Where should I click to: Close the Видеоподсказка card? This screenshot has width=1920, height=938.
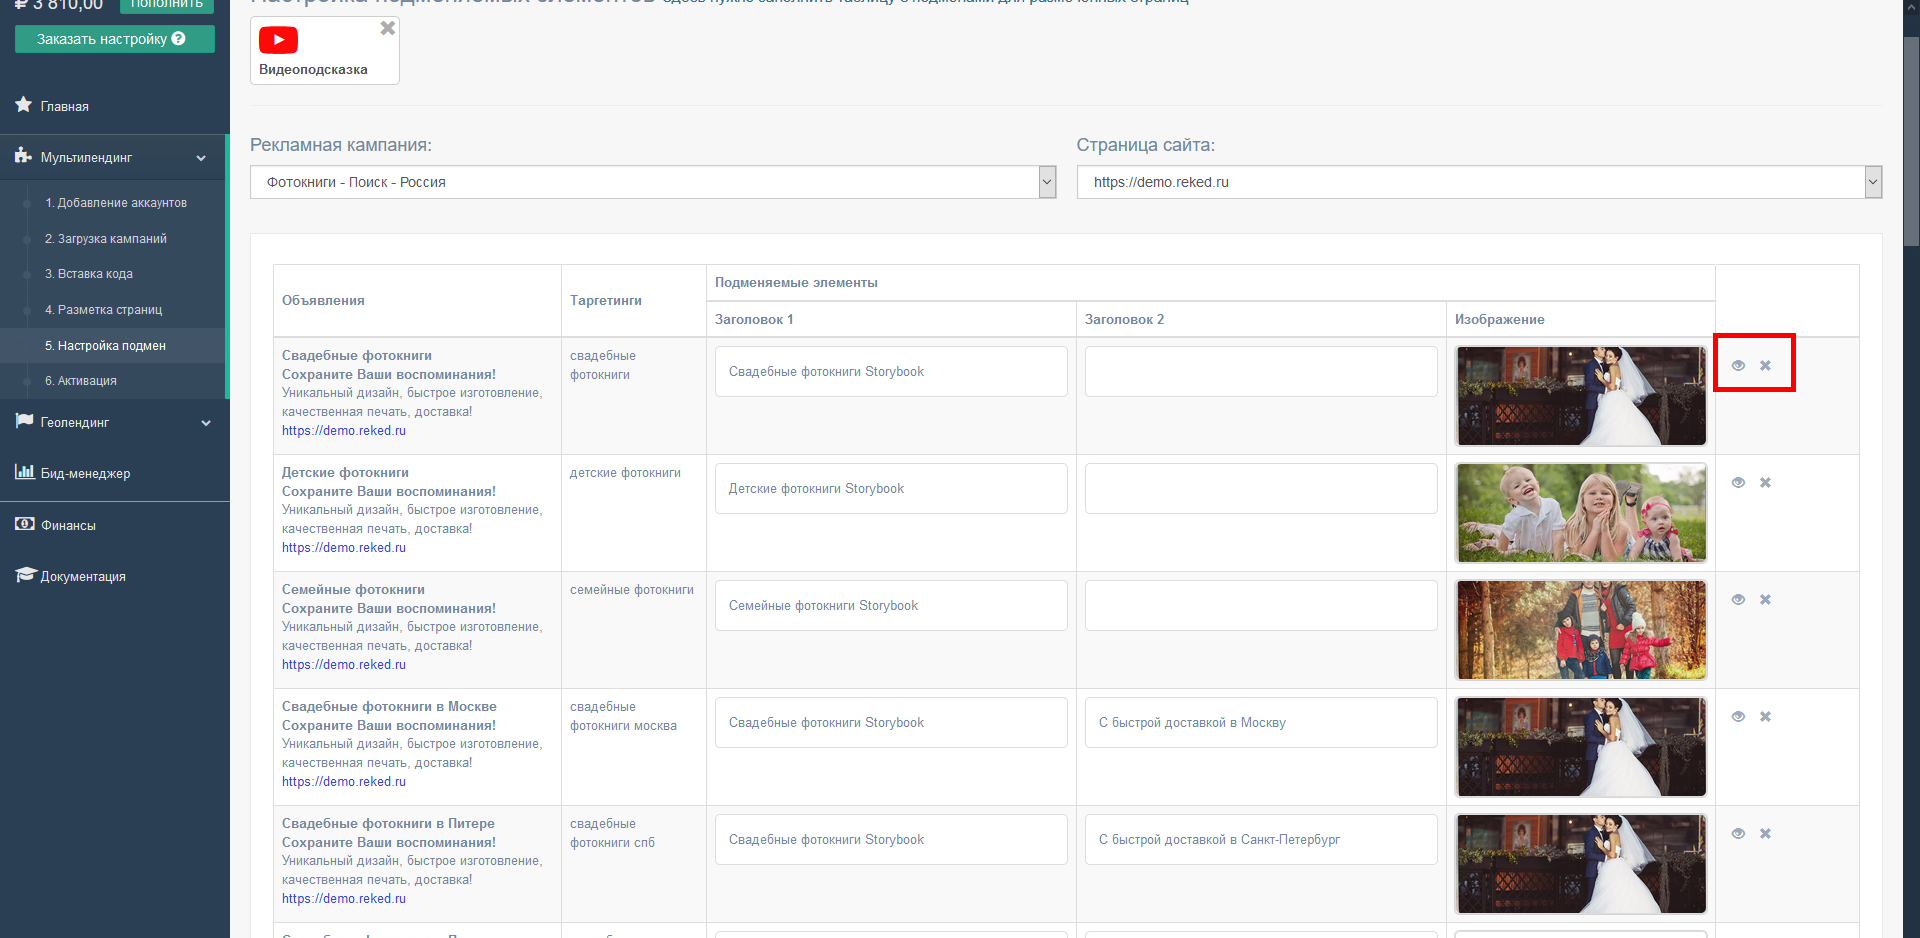coord(388,29)
